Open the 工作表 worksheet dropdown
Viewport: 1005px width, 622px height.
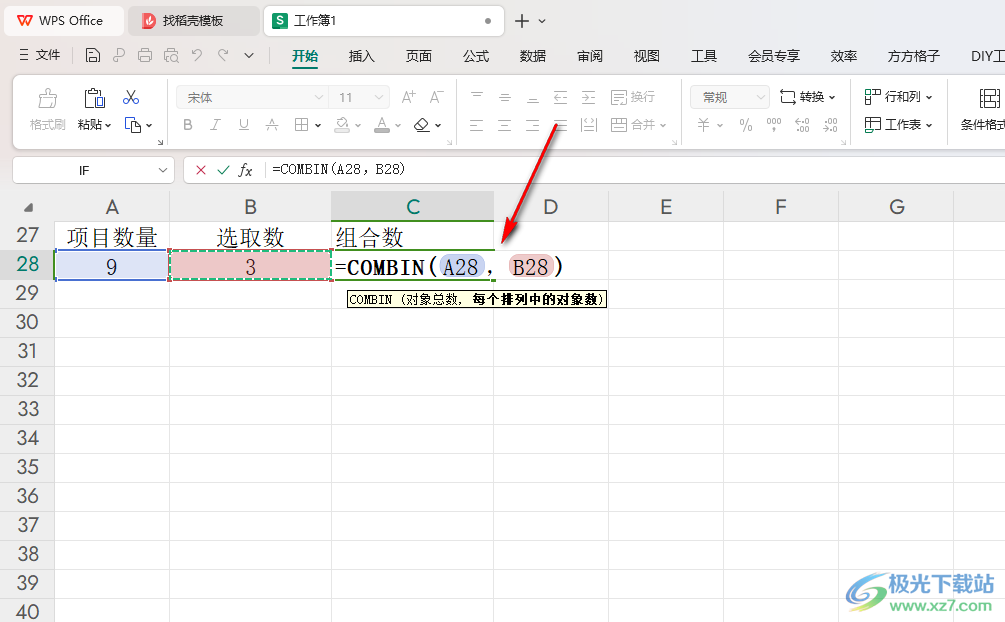click(x=898, y=125)
